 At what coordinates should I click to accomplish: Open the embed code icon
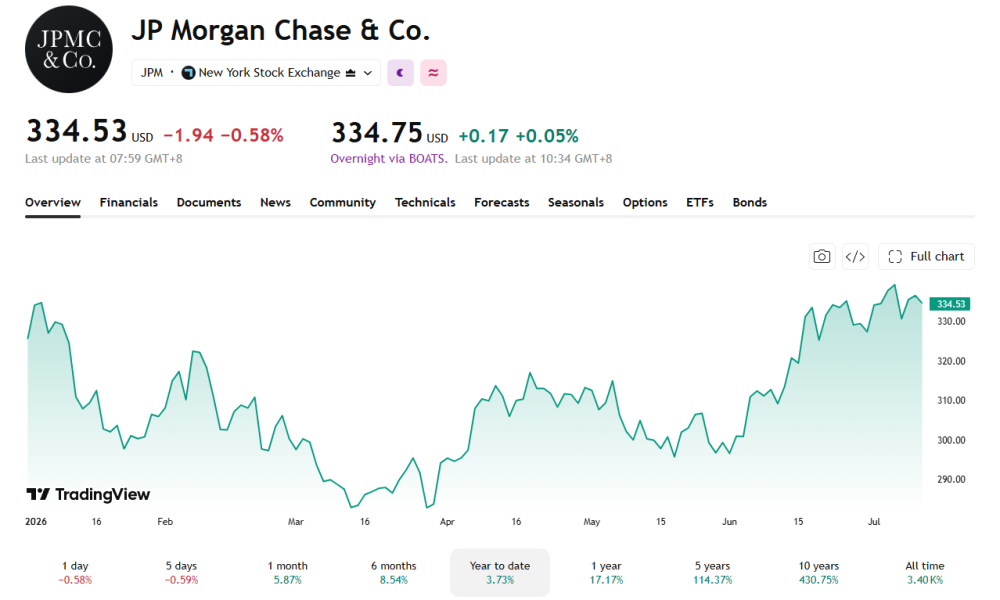855,256
